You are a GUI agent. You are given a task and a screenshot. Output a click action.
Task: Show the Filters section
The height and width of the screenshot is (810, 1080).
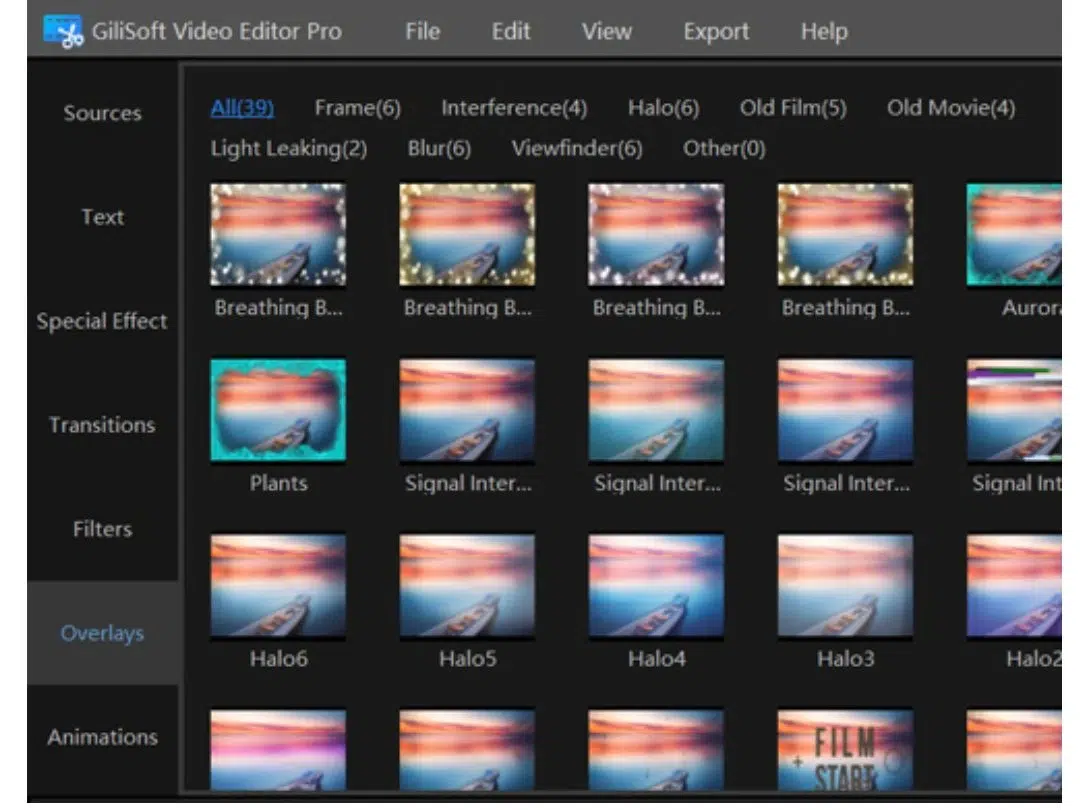103,529
